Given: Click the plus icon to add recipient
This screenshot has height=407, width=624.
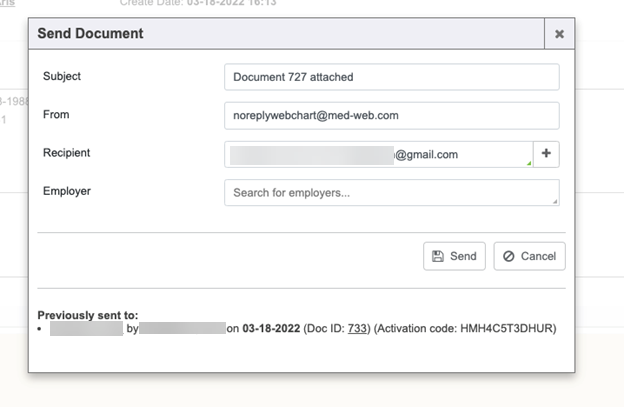Looking at the screenshot, I should click(x=546, y=154).
